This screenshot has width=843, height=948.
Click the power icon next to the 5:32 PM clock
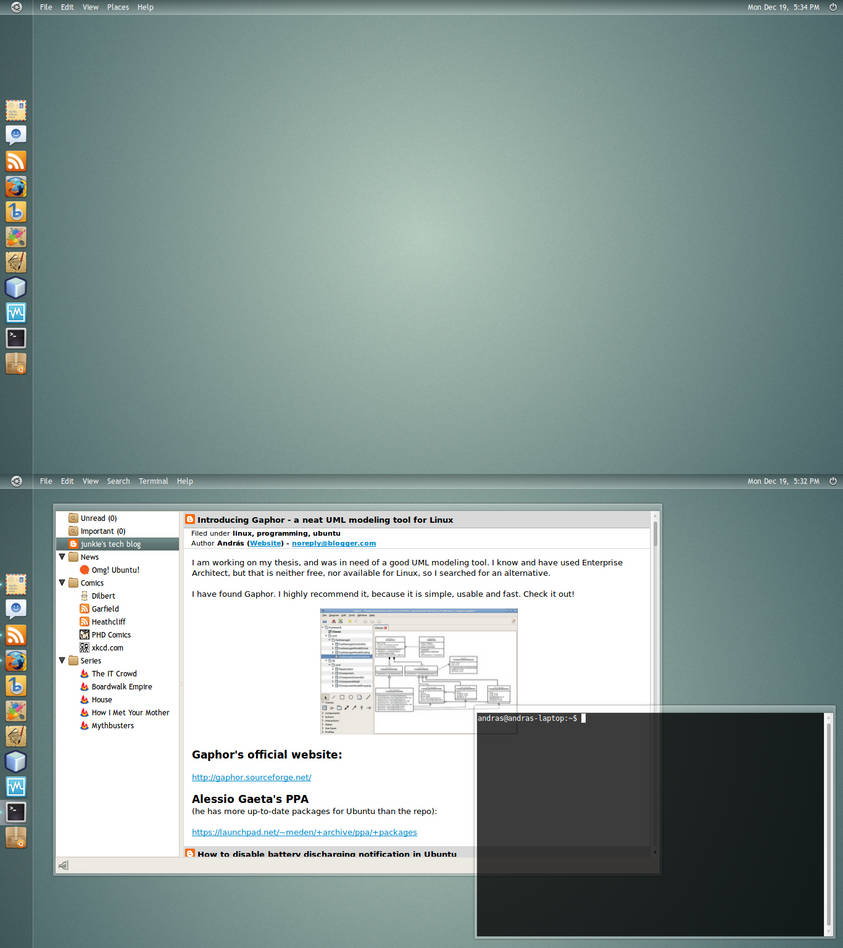click(833, 481)
